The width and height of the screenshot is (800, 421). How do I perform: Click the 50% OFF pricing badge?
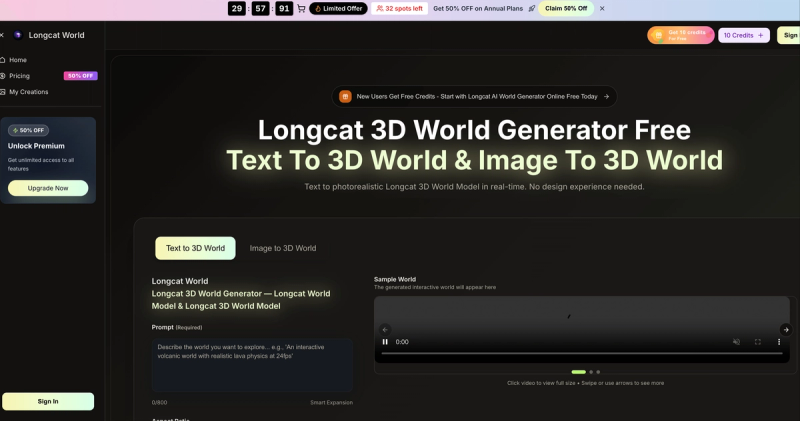click(81, 76)
